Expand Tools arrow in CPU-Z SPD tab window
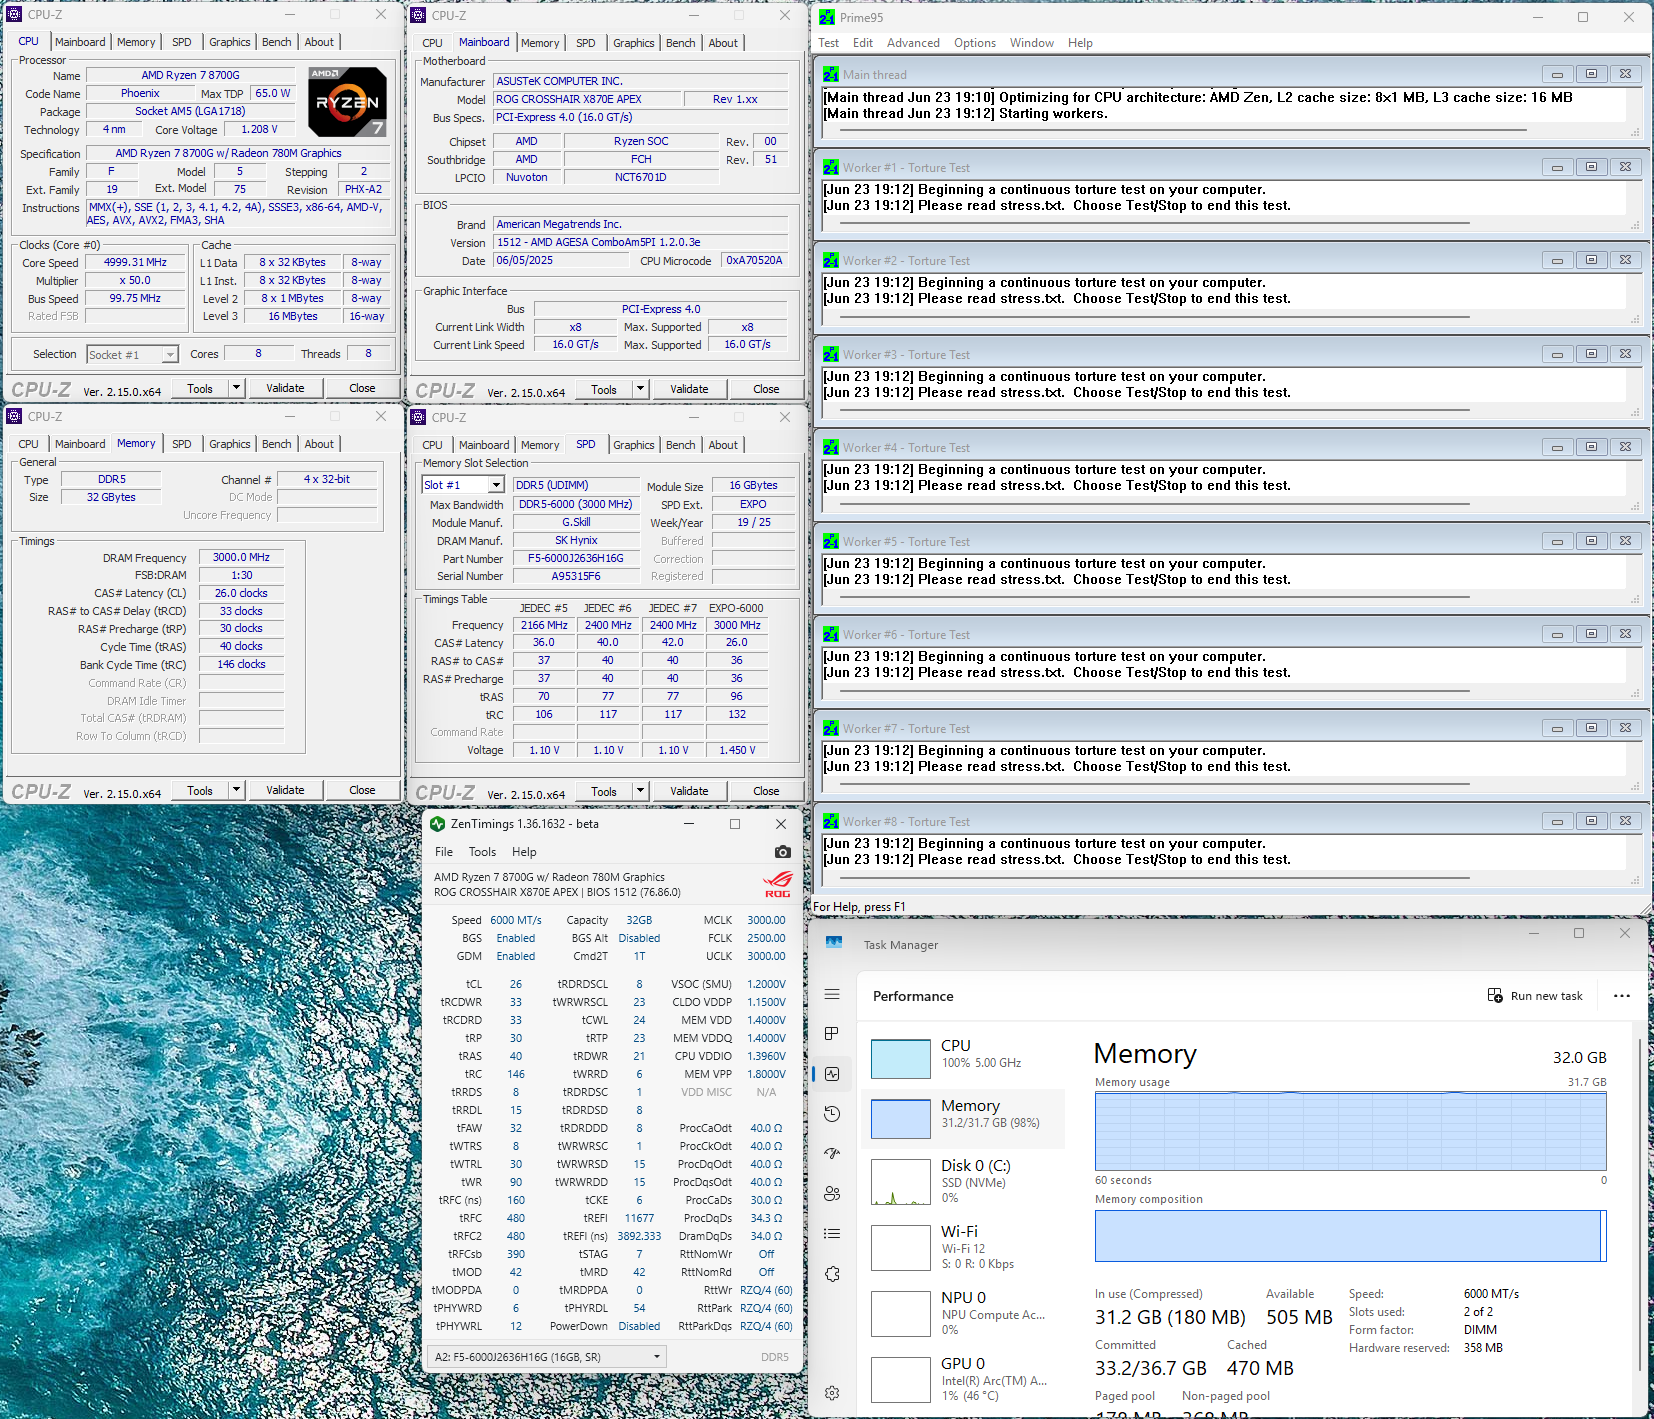Viewport: 1654px width, 1419px height. 641,791
